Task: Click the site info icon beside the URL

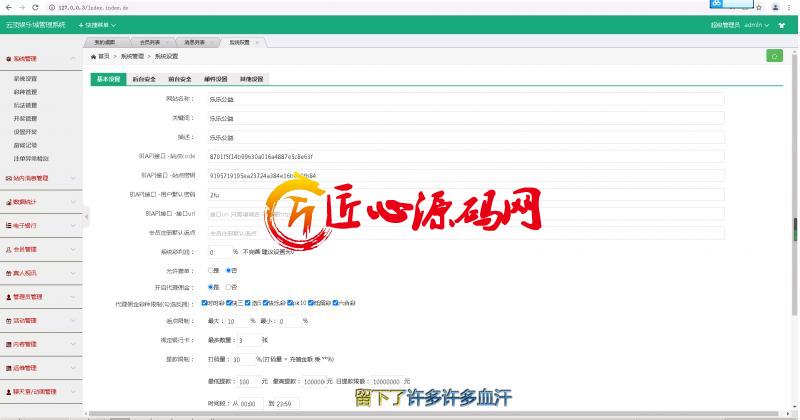Action: (52, 8)
